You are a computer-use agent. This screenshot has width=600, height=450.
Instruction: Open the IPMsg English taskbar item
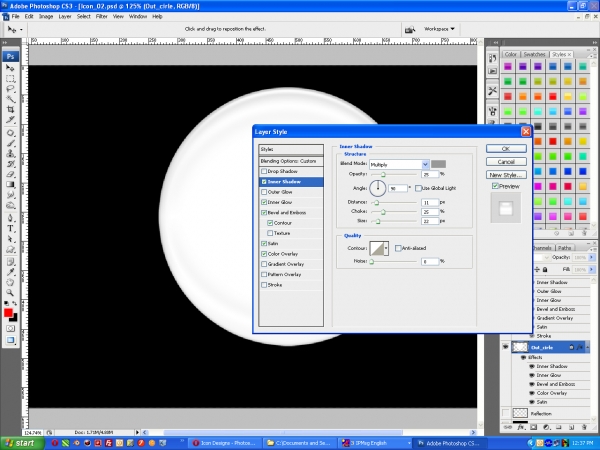[376, 443]
